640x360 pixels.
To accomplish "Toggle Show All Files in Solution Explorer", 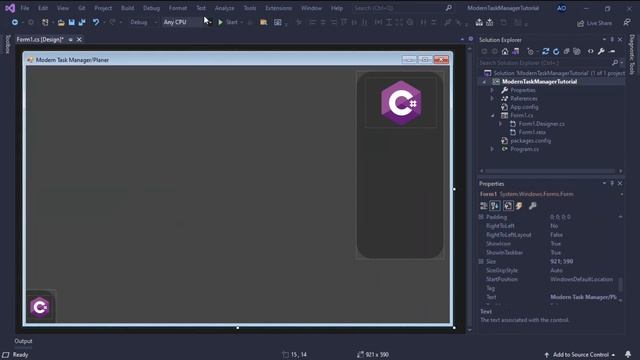I will [577, 51].
